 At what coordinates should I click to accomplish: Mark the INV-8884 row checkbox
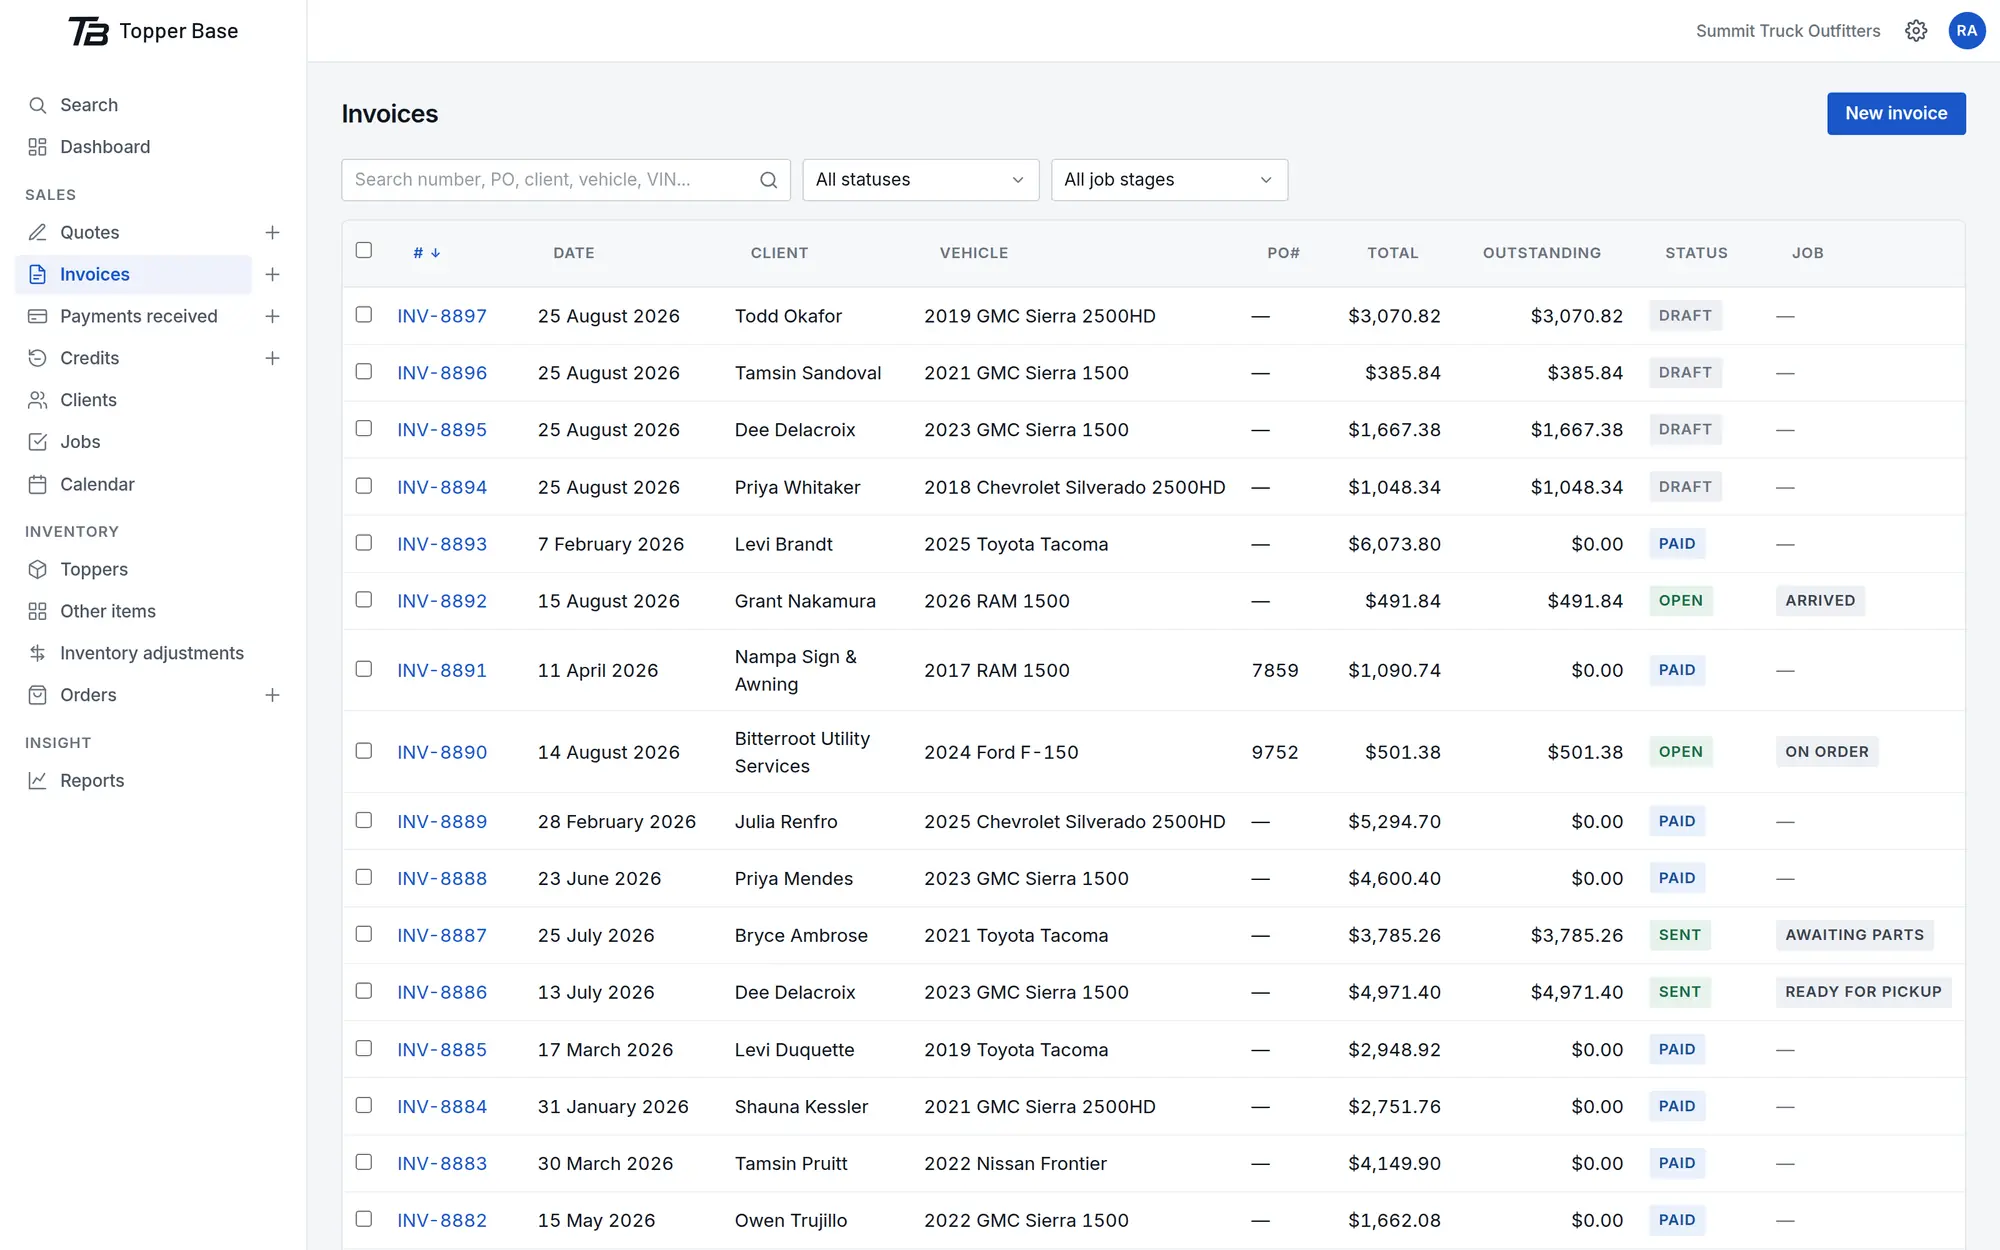(x=364, y=1105)
